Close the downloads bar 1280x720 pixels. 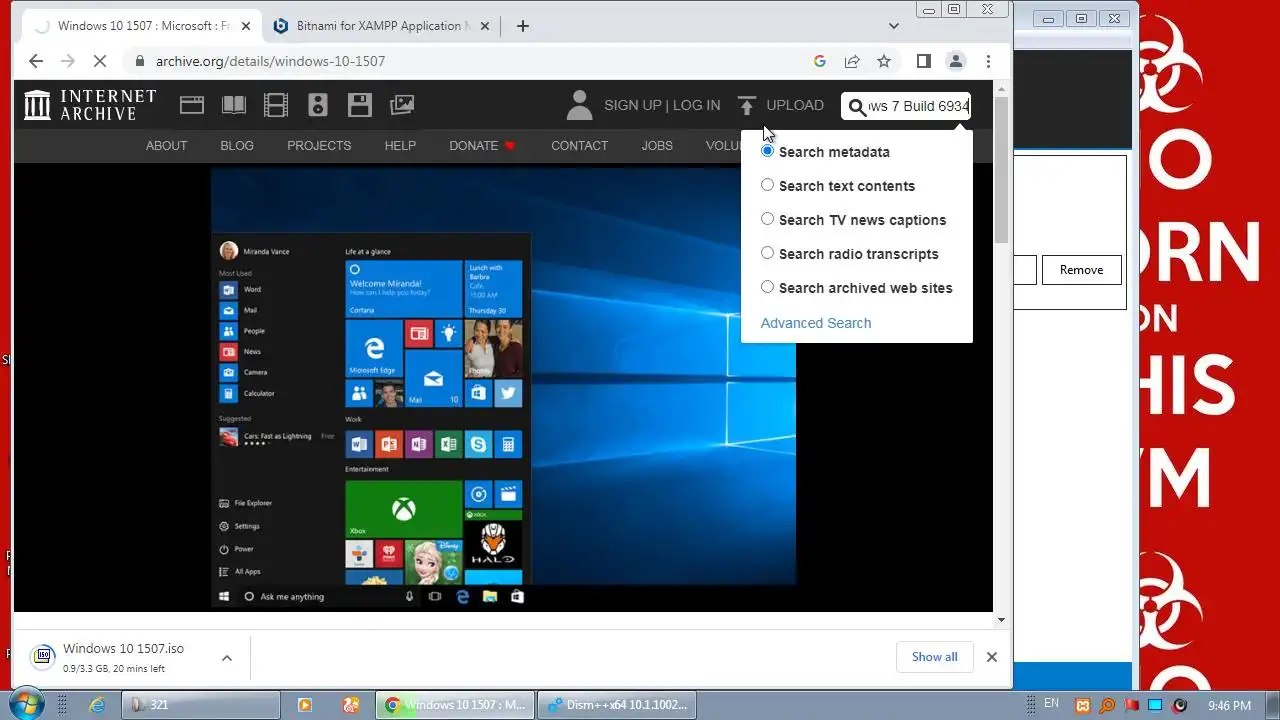991,657
